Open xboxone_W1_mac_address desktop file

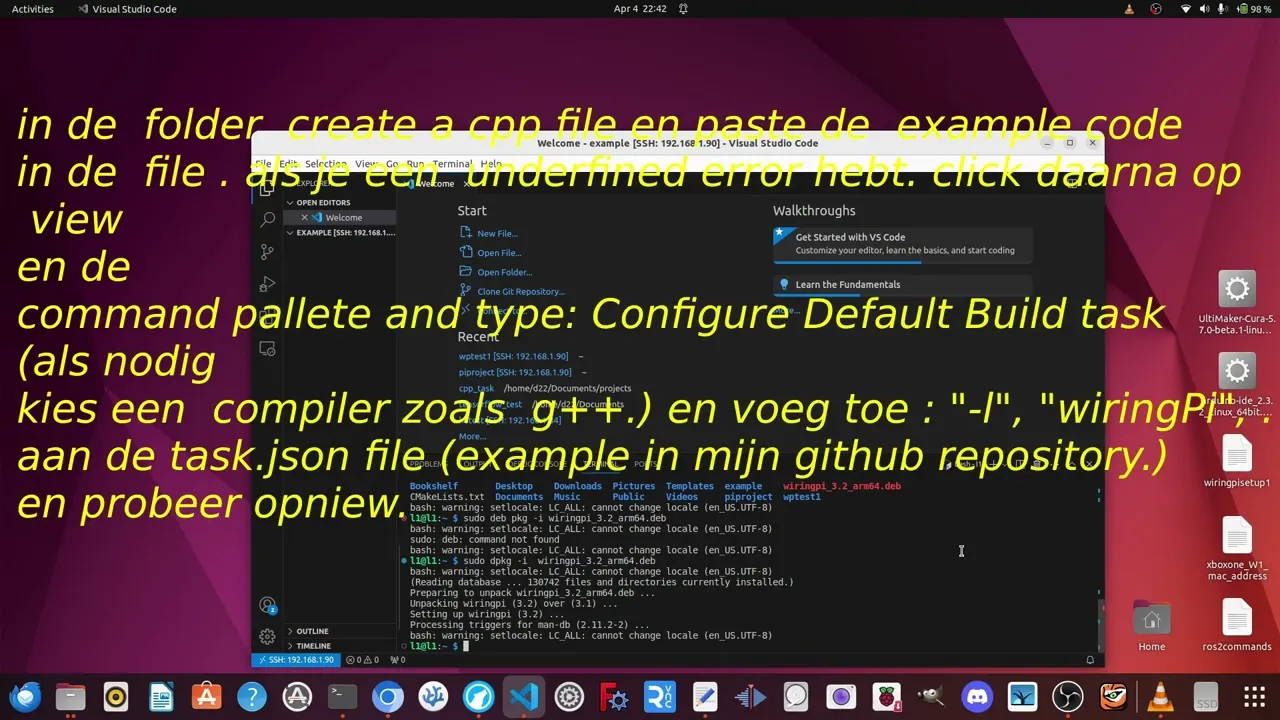click(x=1237, y=549)
